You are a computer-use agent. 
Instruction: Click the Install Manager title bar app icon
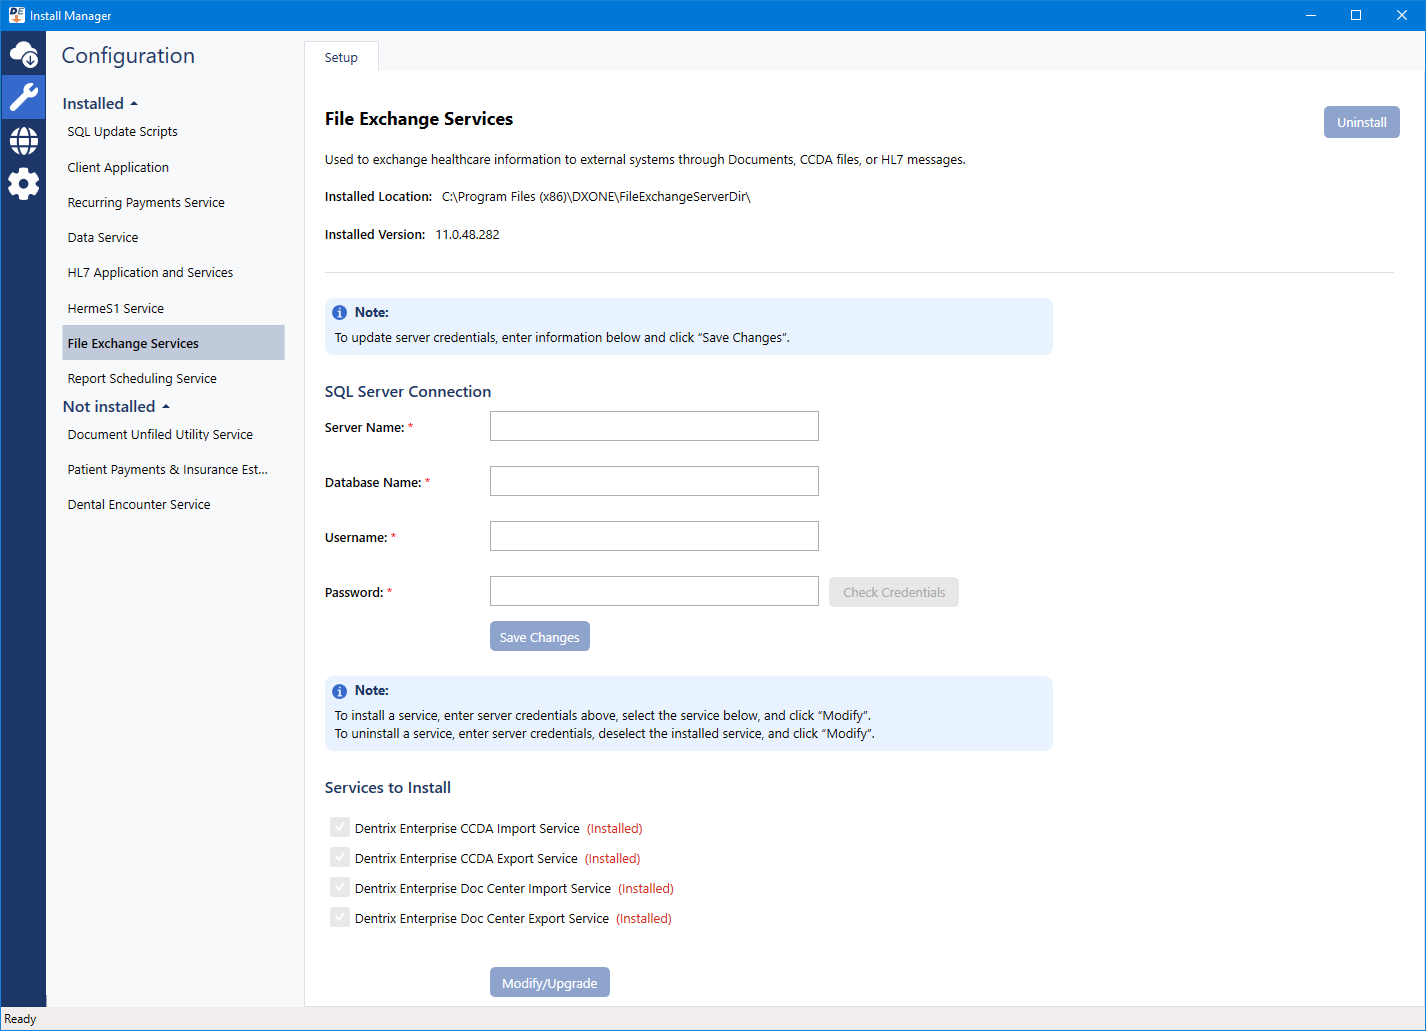16,15
